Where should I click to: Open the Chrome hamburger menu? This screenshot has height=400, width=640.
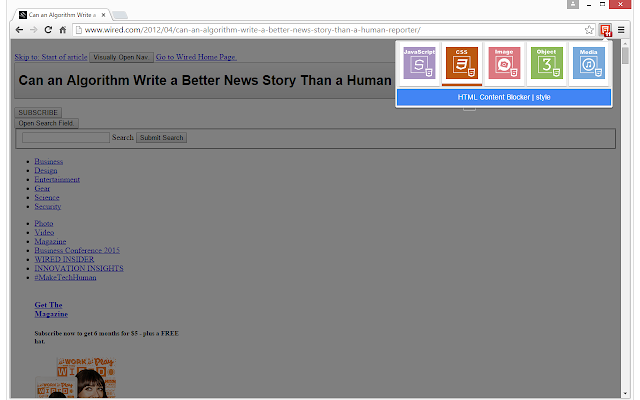[x=621, y=30]
